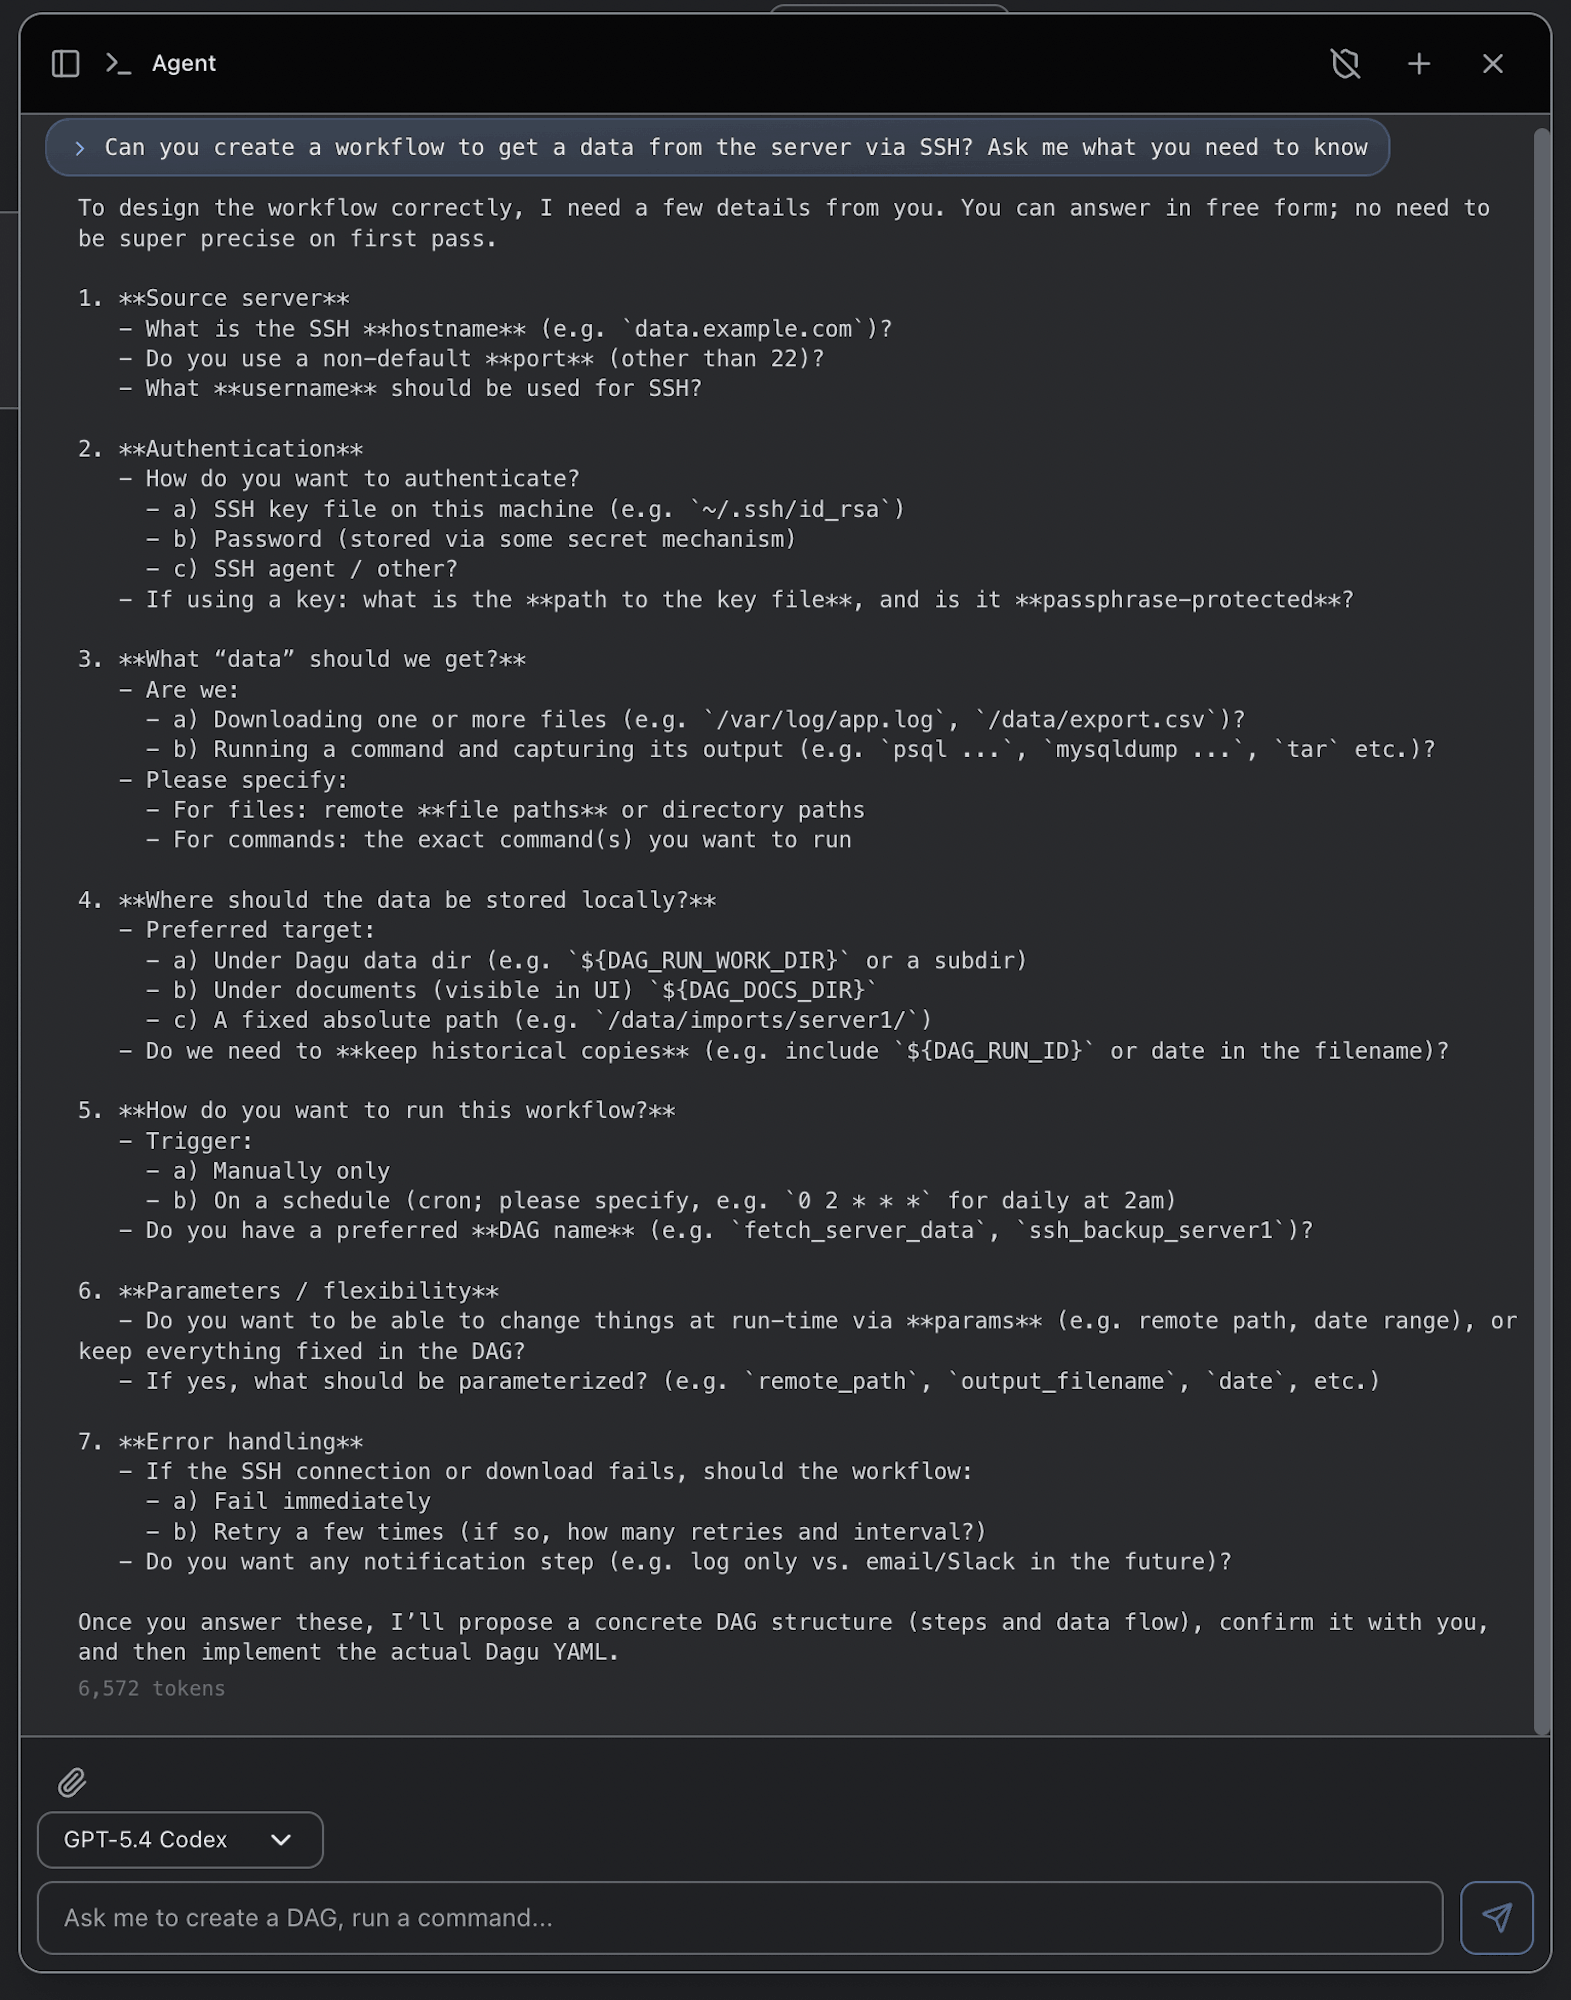Click the terminal prompt icon beside Agent
This screenshot has height=2000, width=1571.
(118, 64)
